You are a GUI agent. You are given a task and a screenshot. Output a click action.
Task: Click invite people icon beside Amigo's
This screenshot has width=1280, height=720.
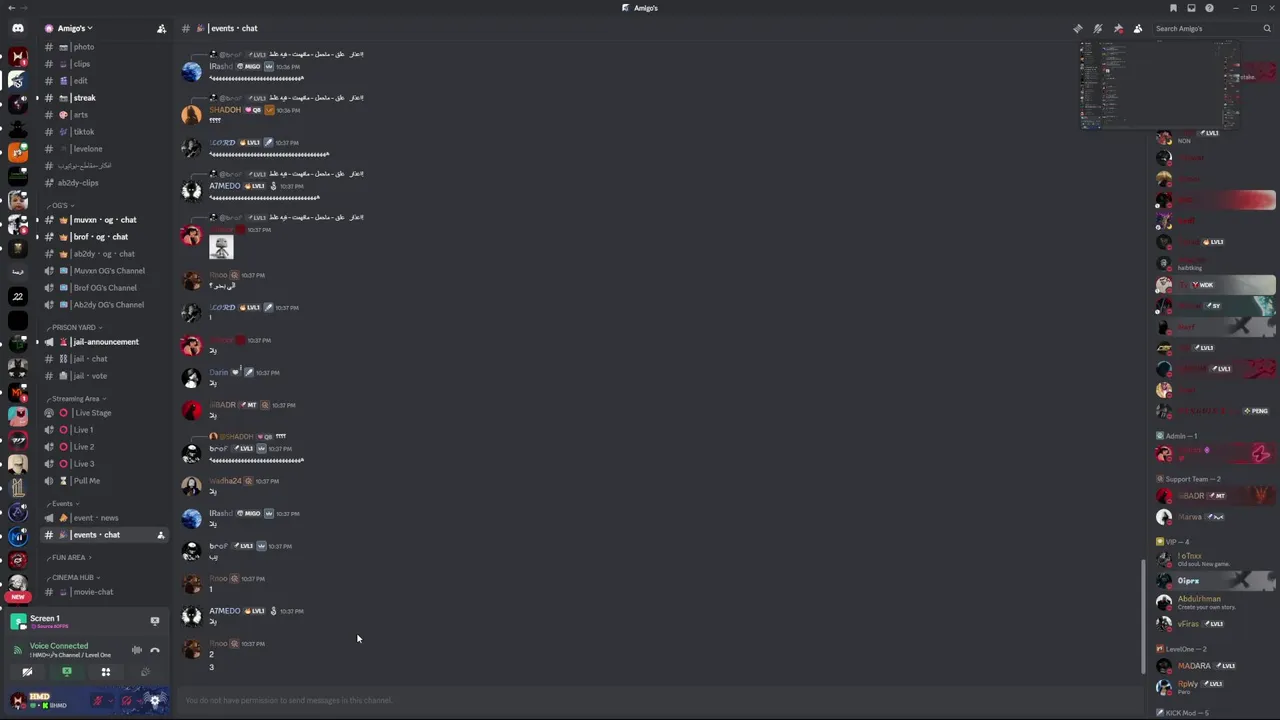(161, 28)
